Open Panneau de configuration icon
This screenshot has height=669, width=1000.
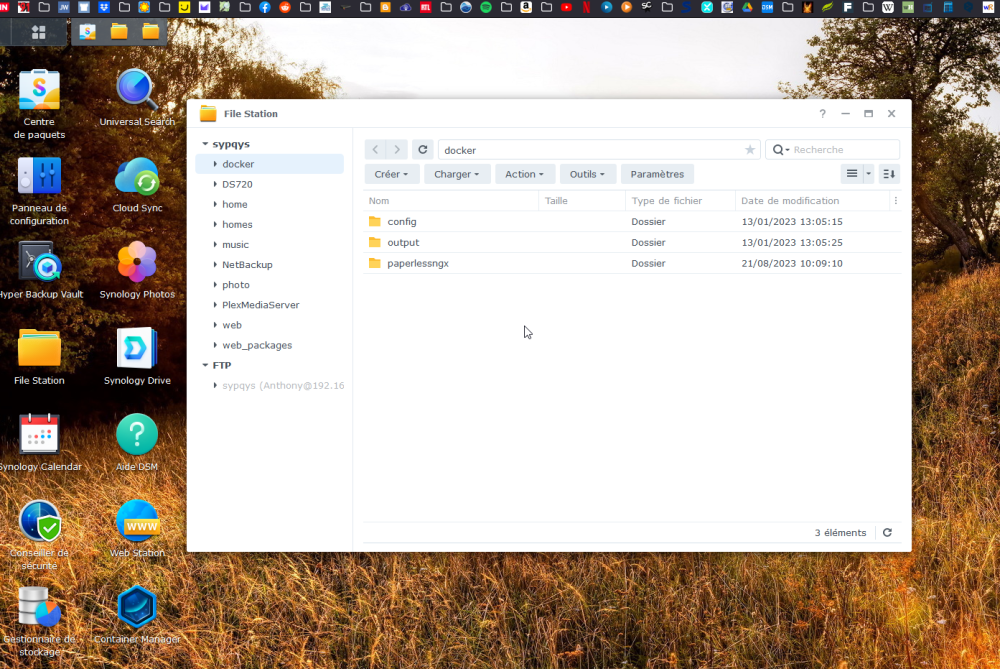[39, 177]
